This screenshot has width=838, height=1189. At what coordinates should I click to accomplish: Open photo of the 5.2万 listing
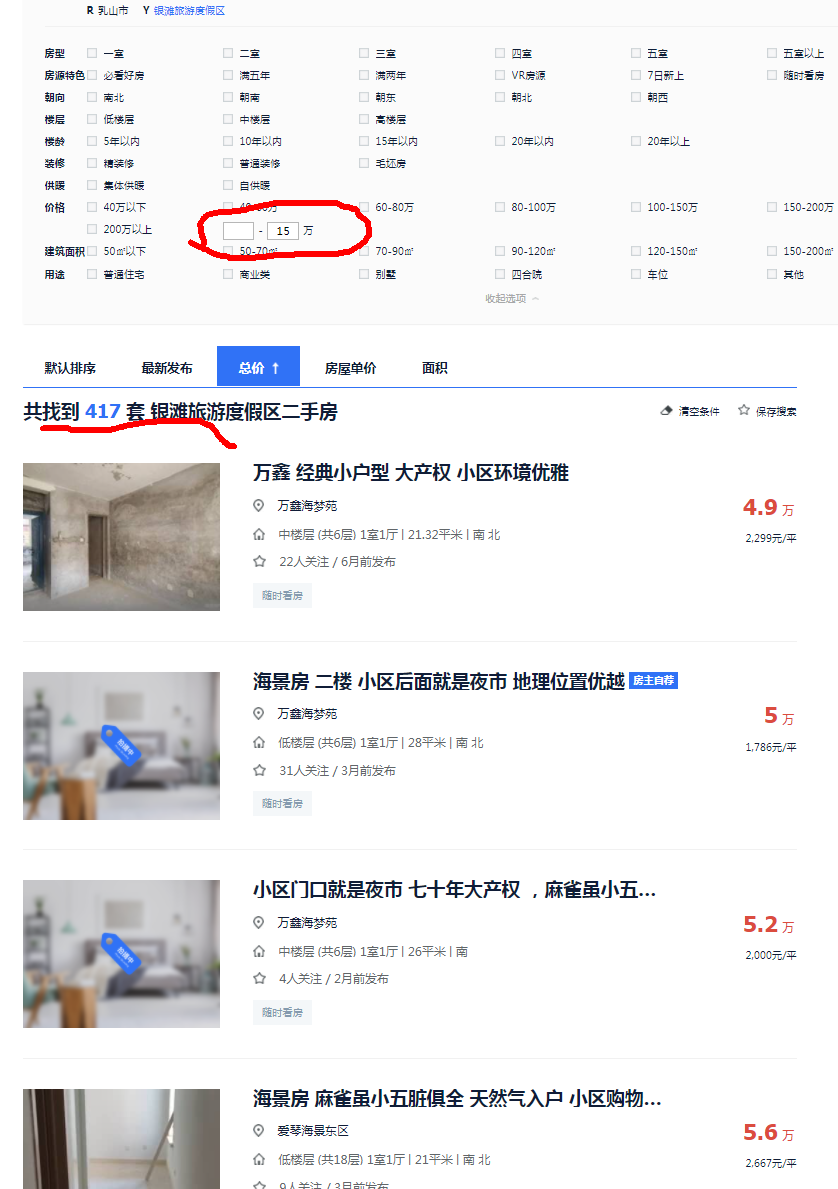pyautogui.click(x=121, y=954)
